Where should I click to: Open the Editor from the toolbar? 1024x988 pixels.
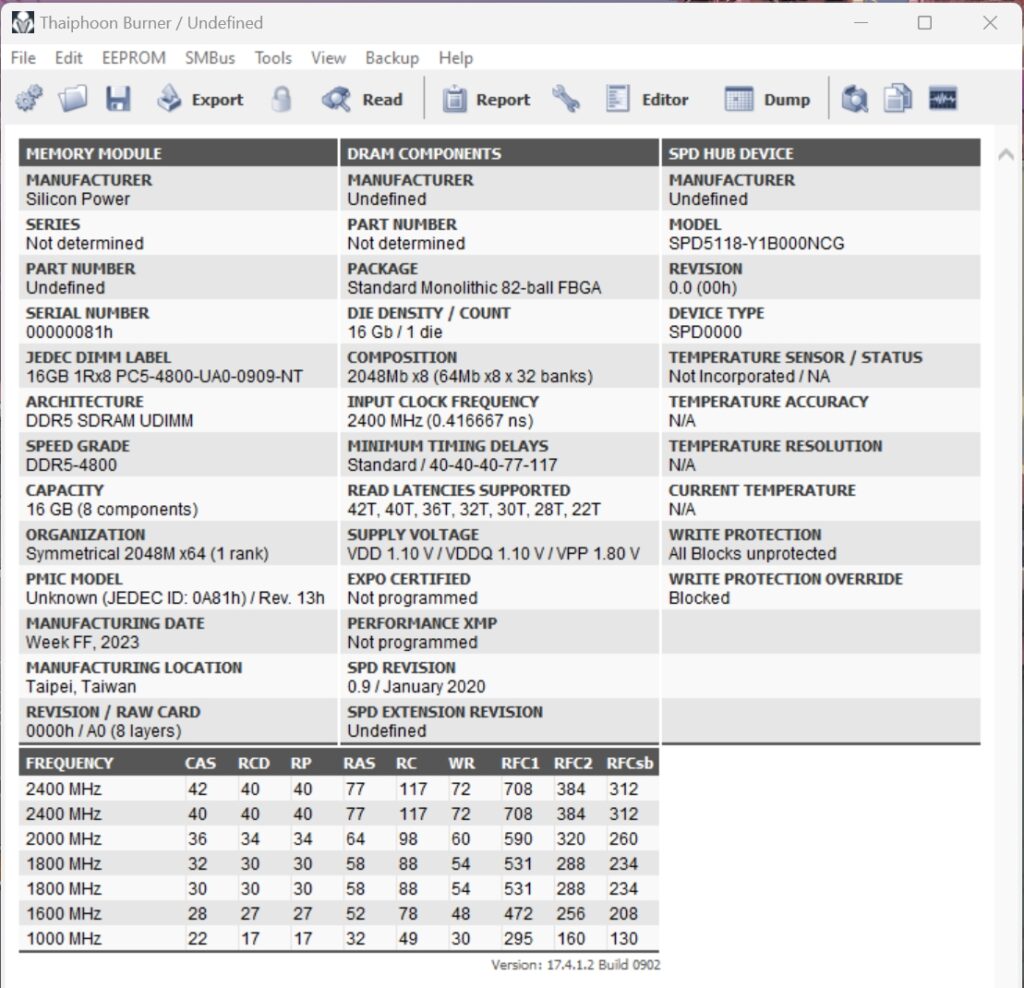pyautogui.click(x=647, y=99)
